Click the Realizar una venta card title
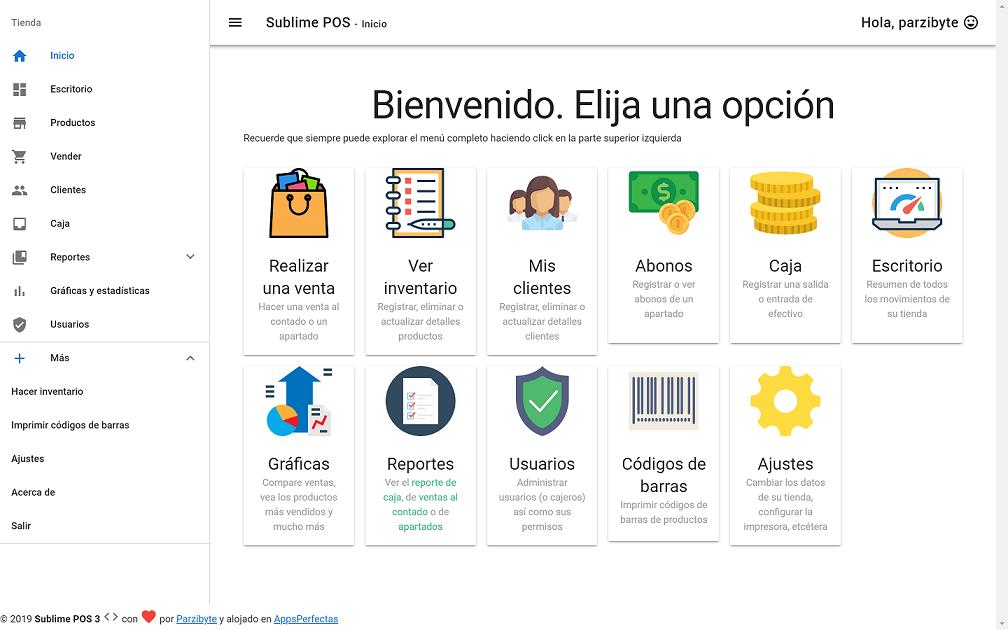 coord(298,277)
